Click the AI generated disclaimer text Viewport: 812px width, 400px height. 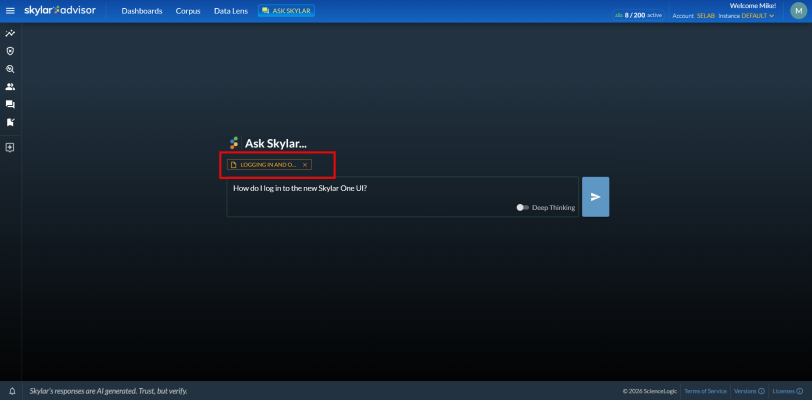click(108, 391)
